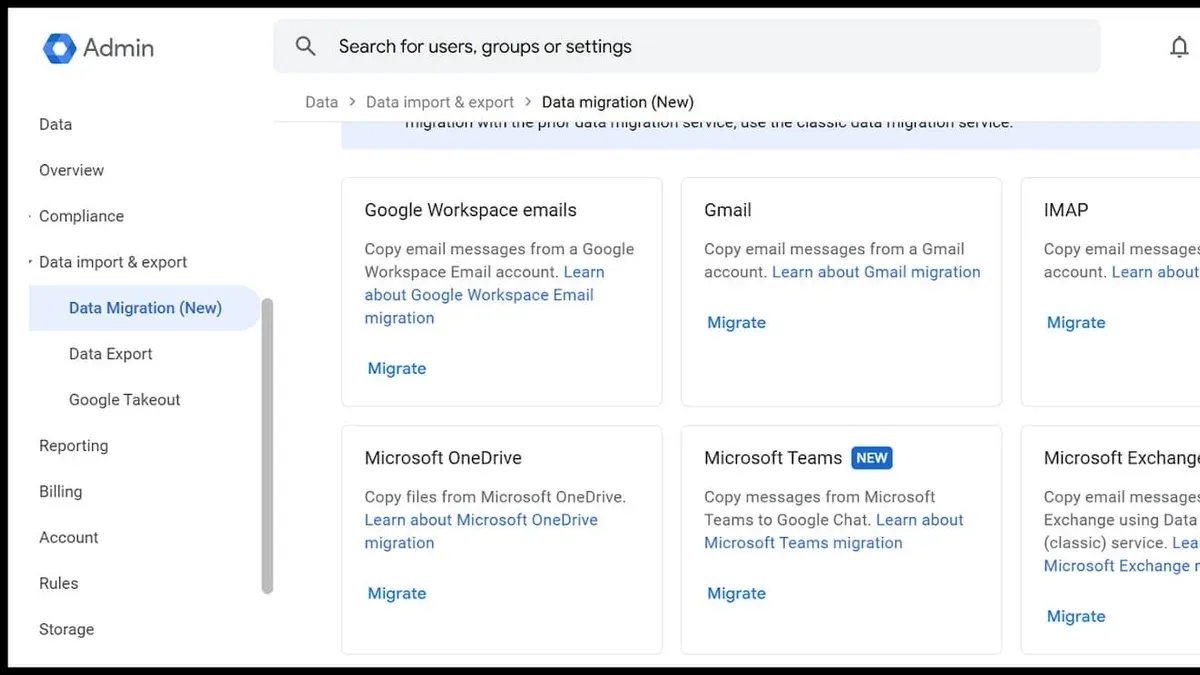Image resolution: width=1200 pixels, height=675 pixels.
Task: Open Data import & export sidebar item
Action: point(113,262)
